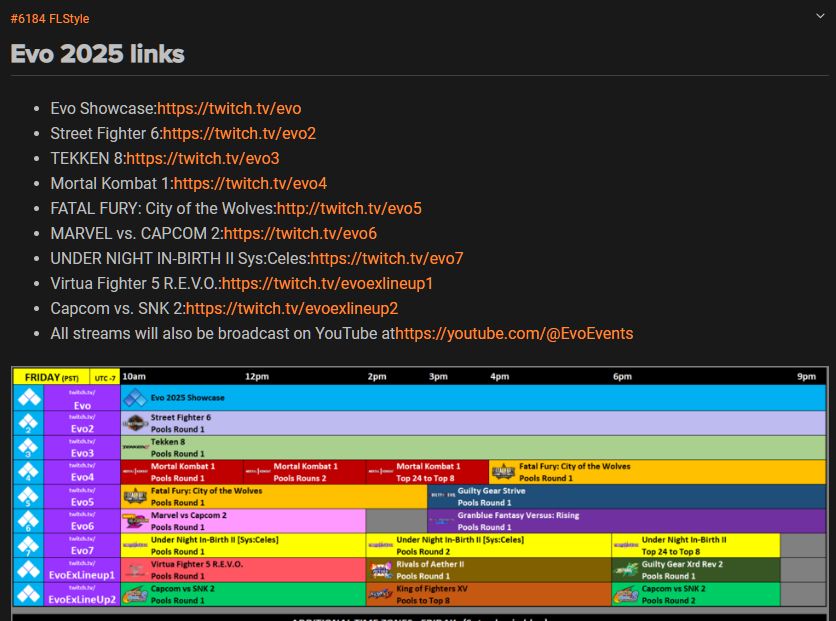Click the 'Granblue Fantasy Versus: Rising' schedule text
This screenshot has width=836, height=621.
click(518, 515)
